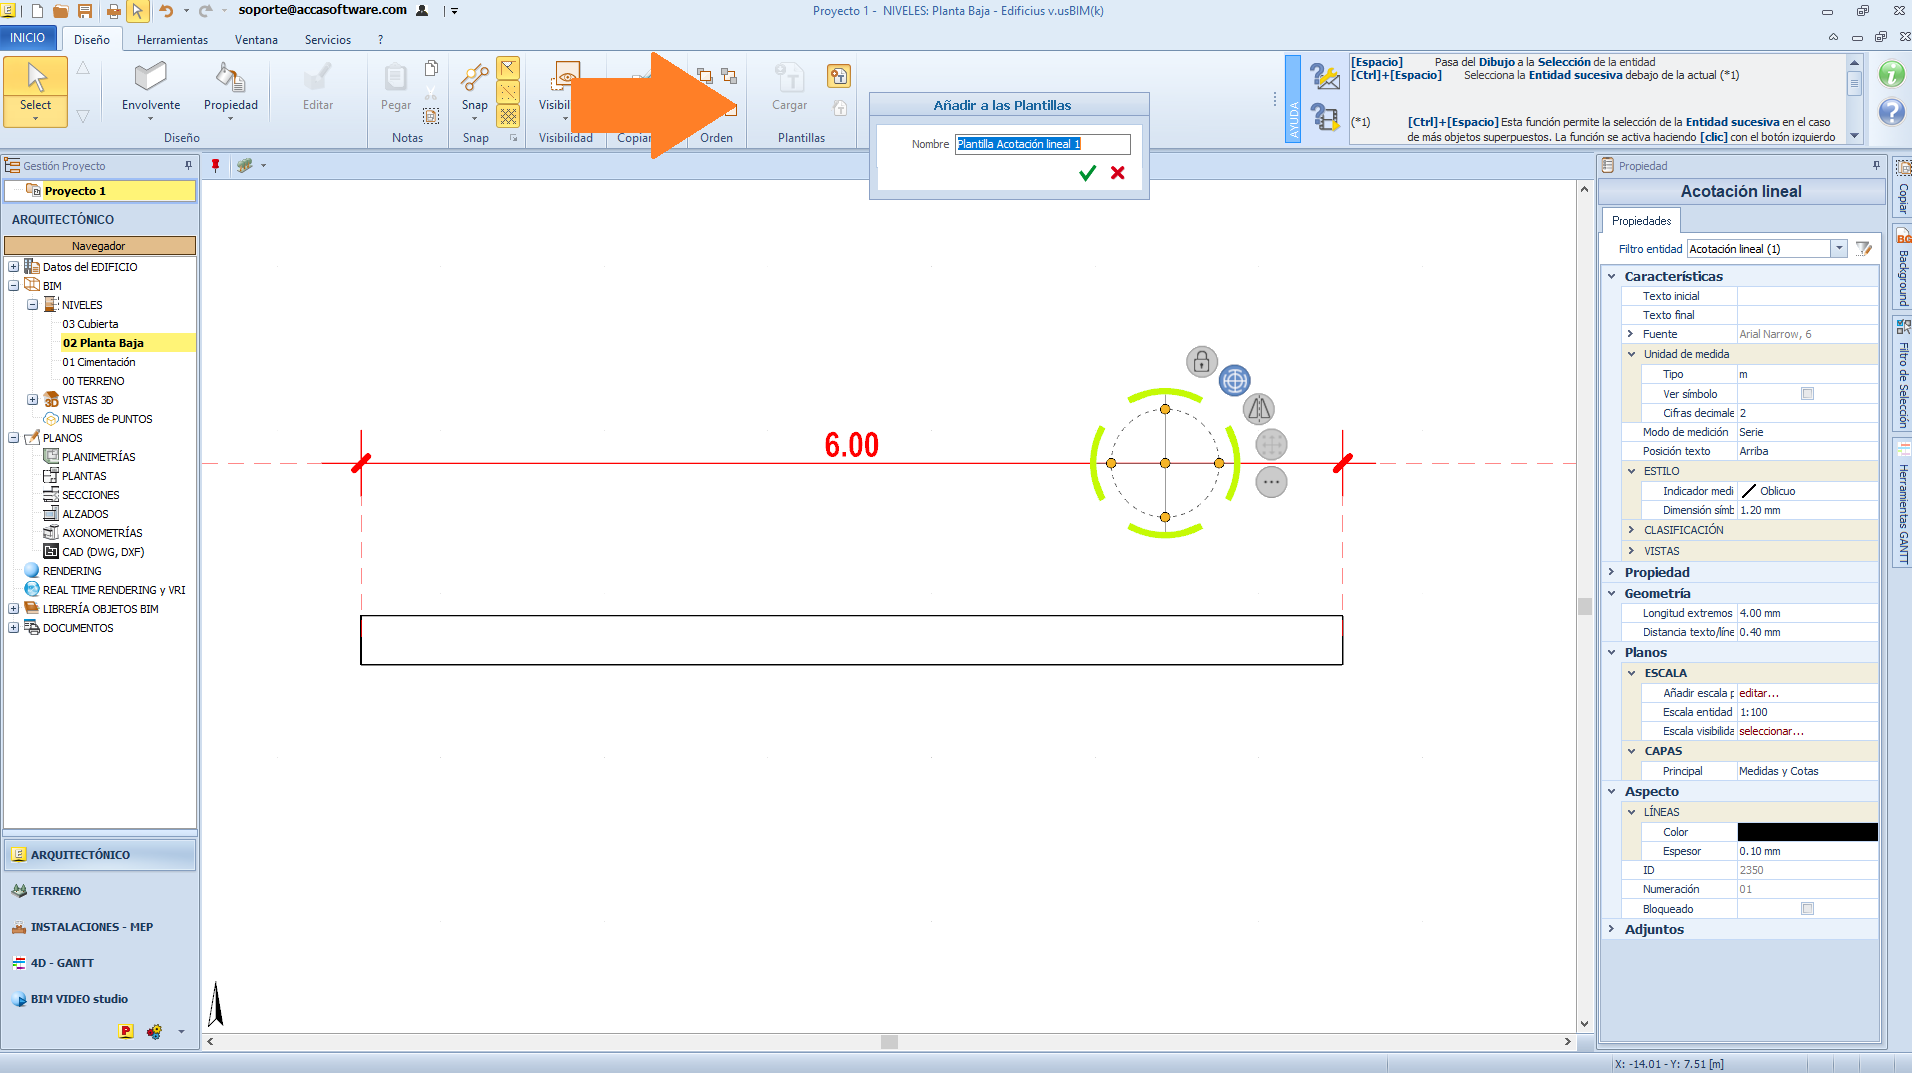Viewport: 1912px width, 1073px height.
Task: Click the Snap tool icon
Action: (x=475, y=78)
